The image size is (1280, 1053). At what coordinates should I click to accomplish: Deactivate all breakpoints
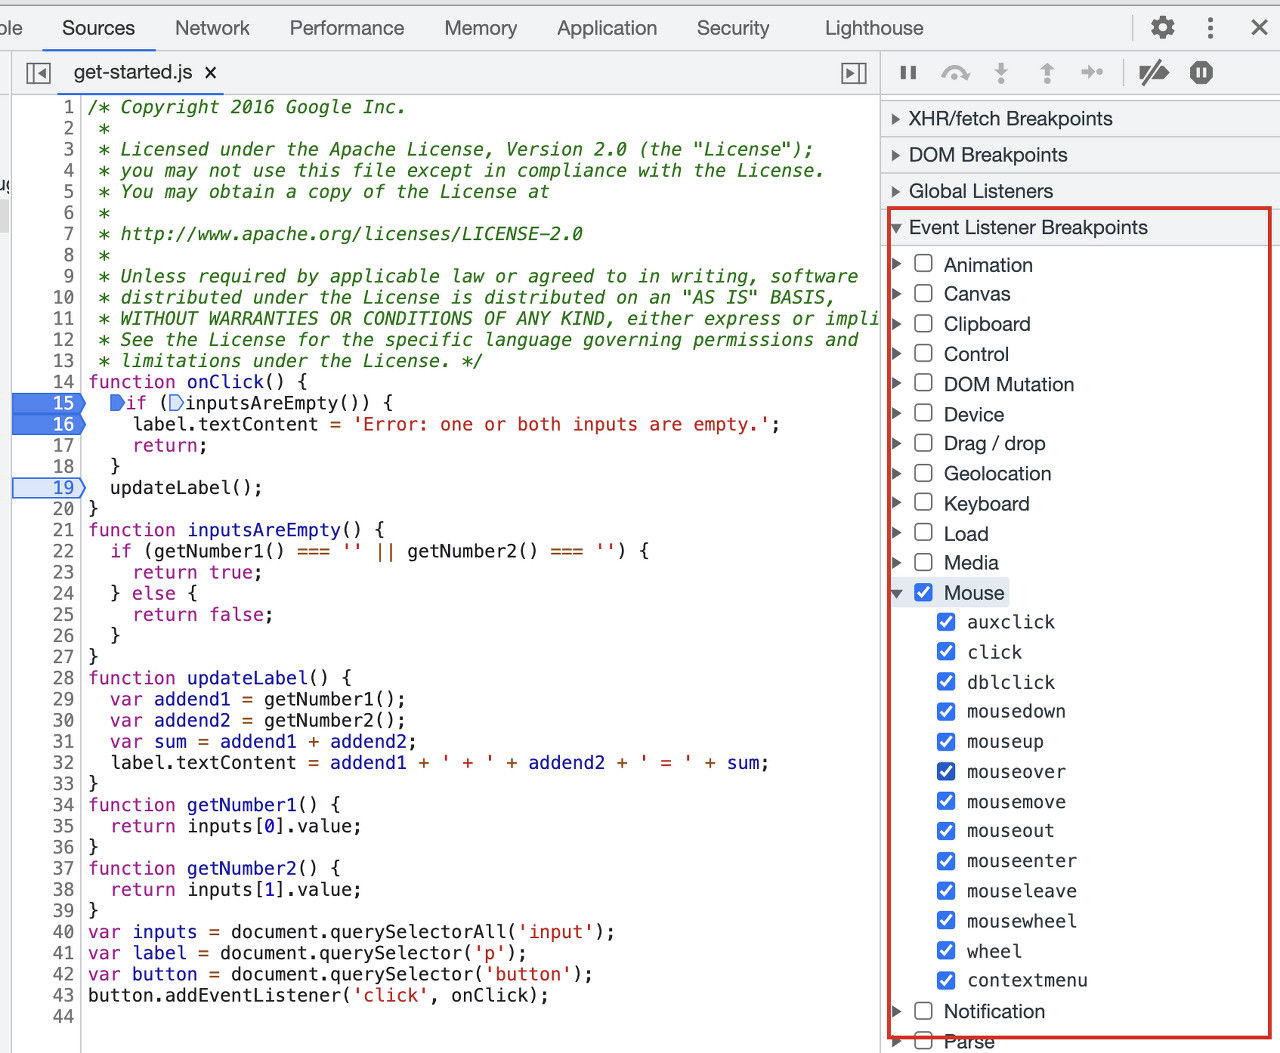[1154, 72]
